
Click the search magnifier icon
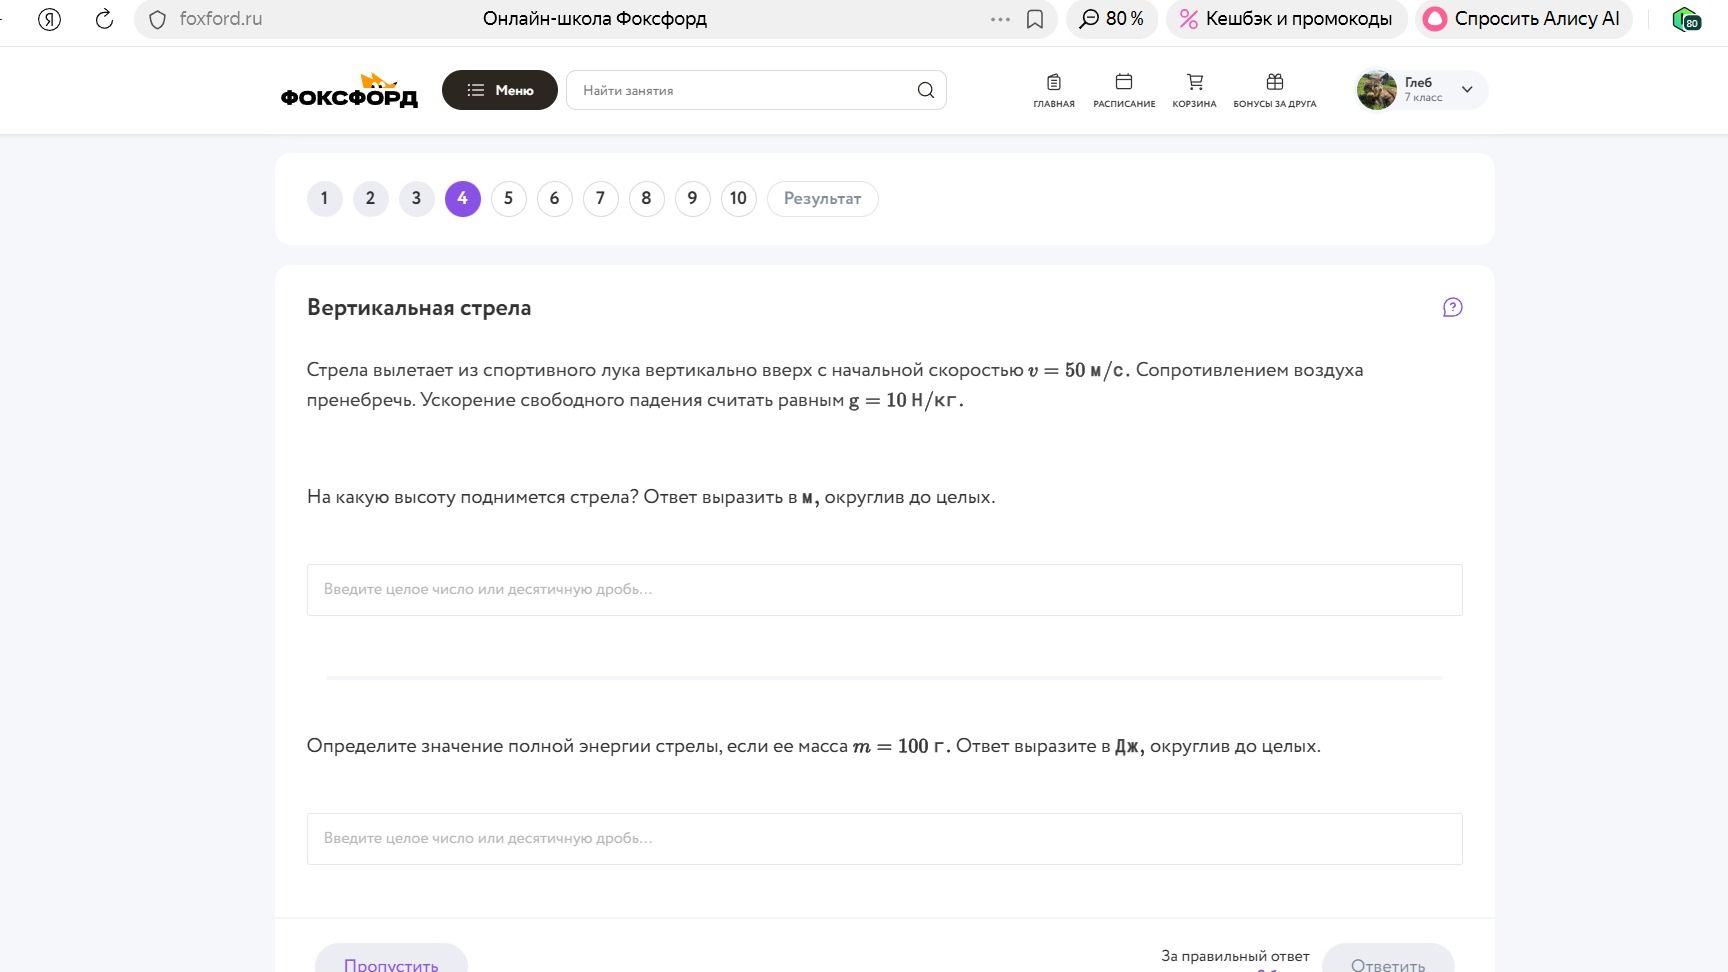926,90
